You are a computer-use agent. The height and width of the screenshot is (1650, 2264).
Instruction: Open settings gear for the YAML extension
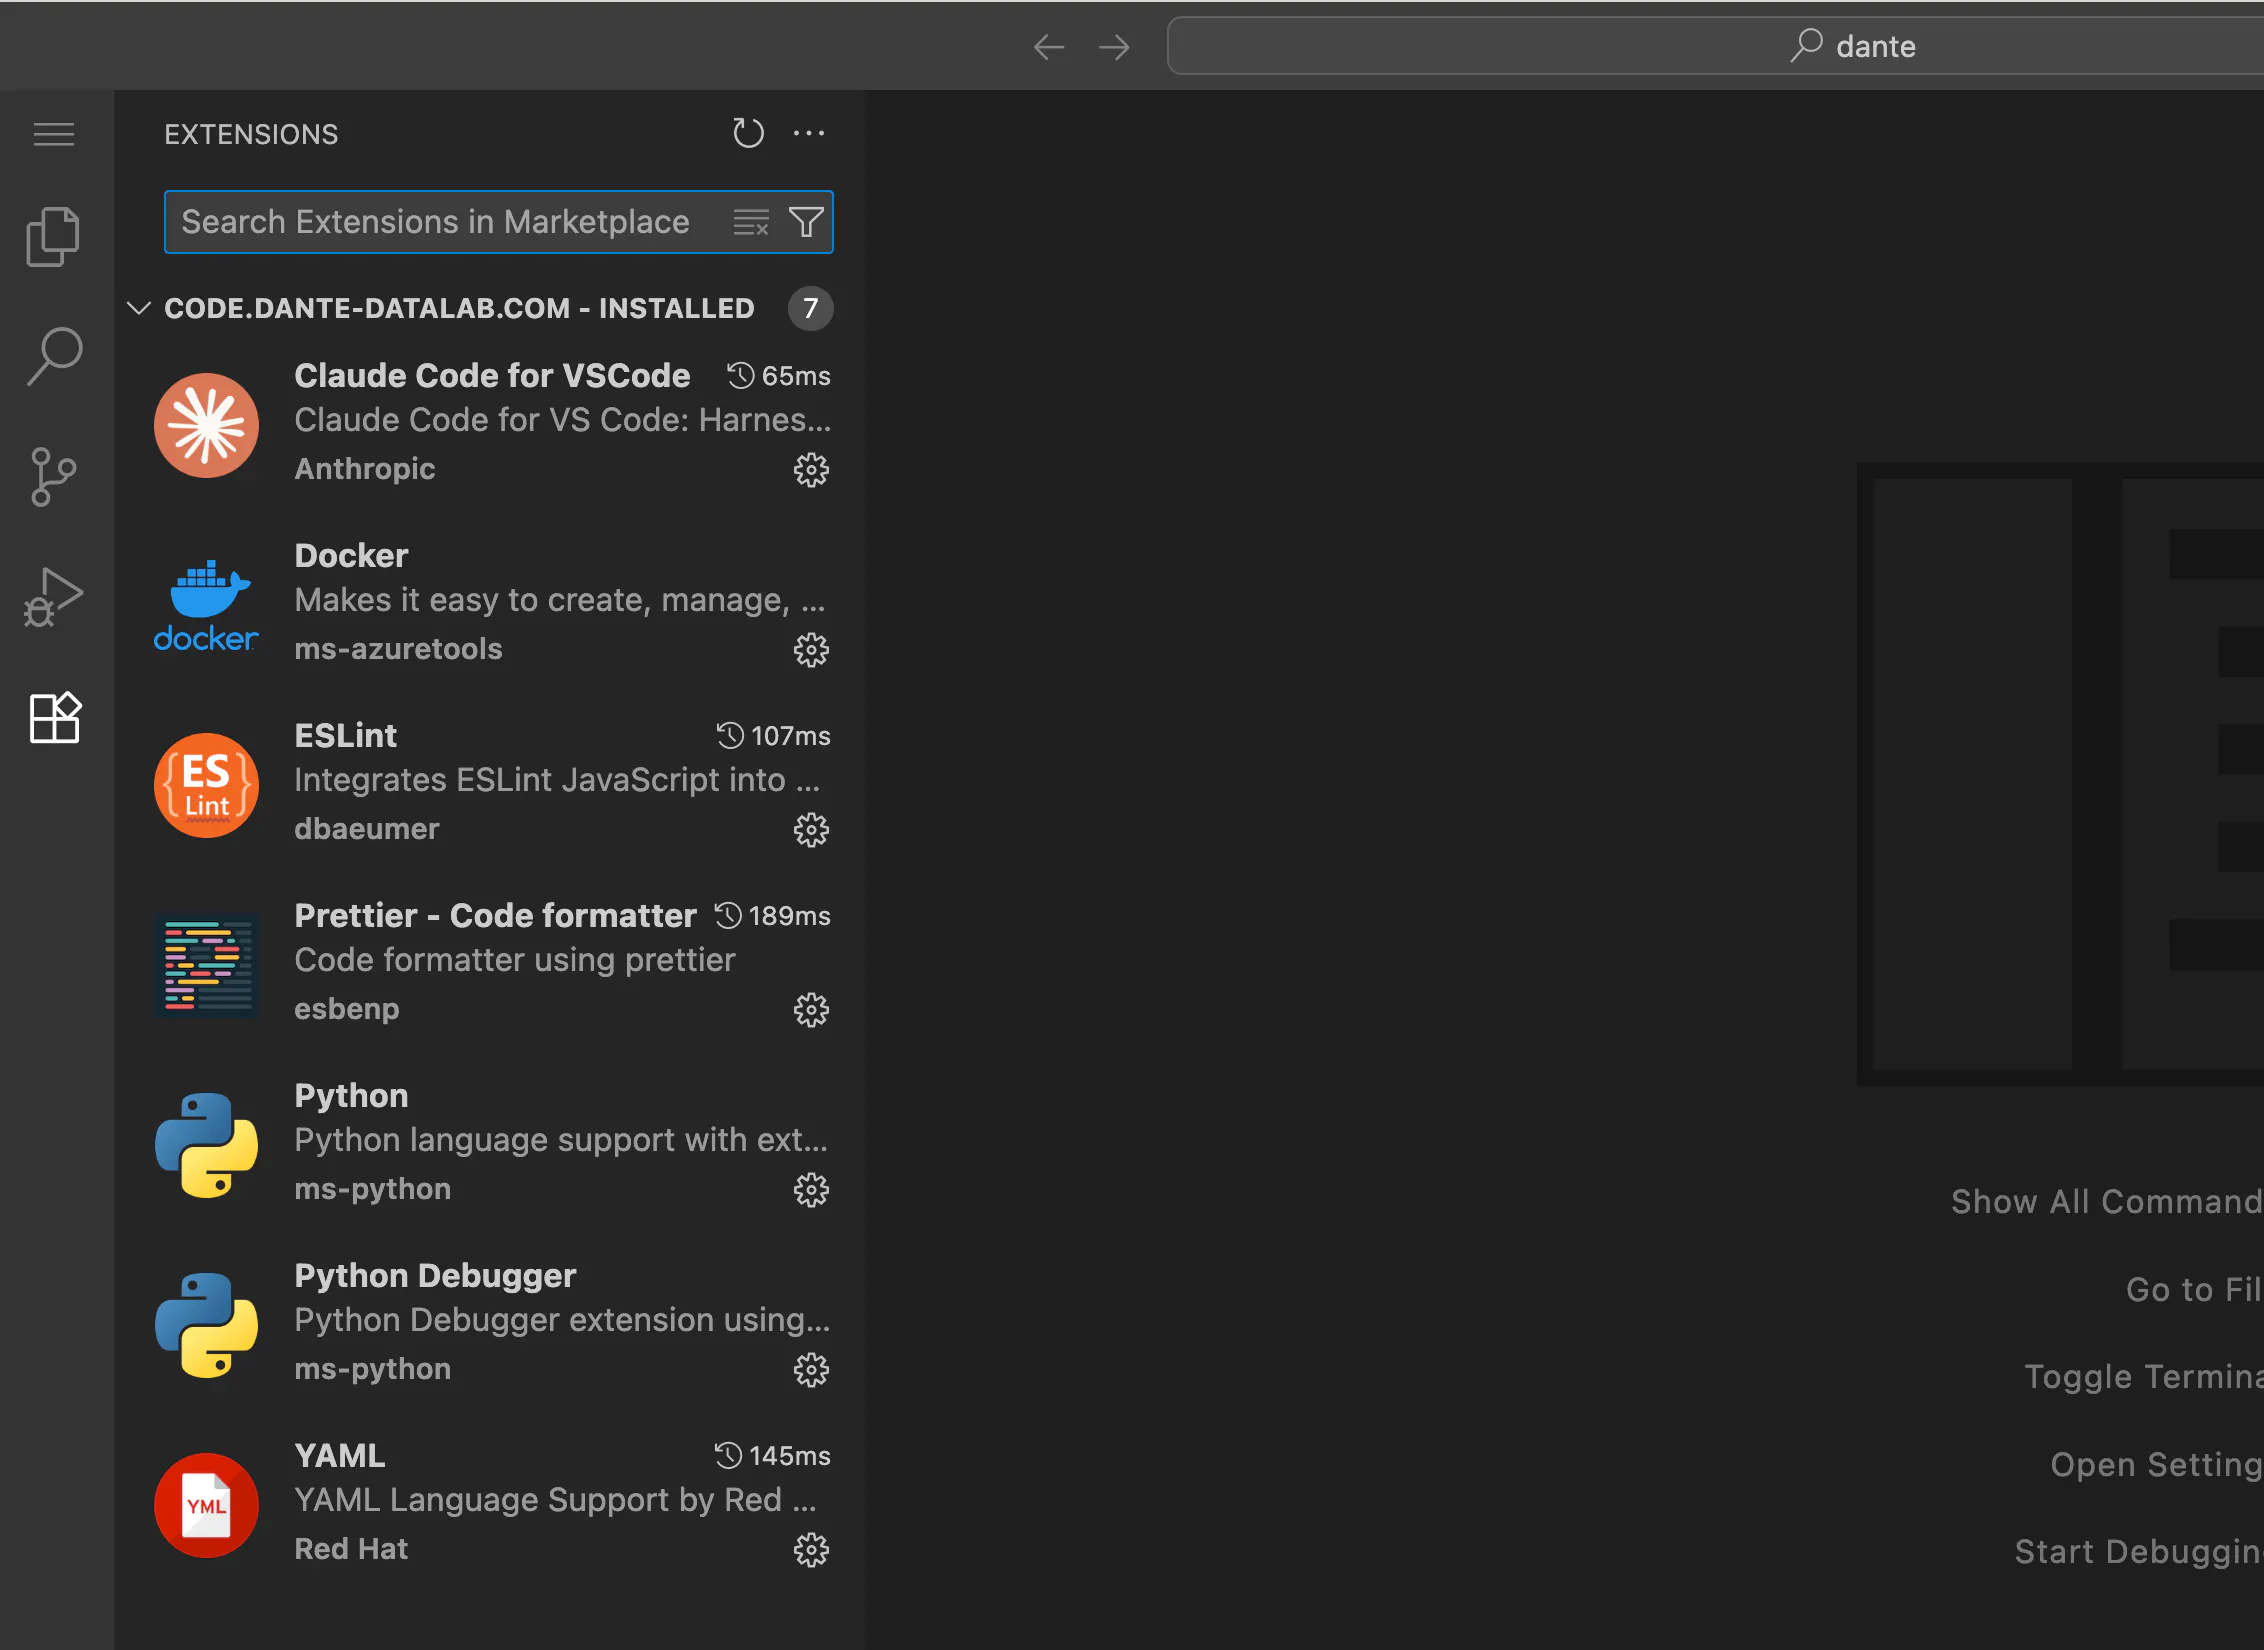click(x=811, y=1549)
